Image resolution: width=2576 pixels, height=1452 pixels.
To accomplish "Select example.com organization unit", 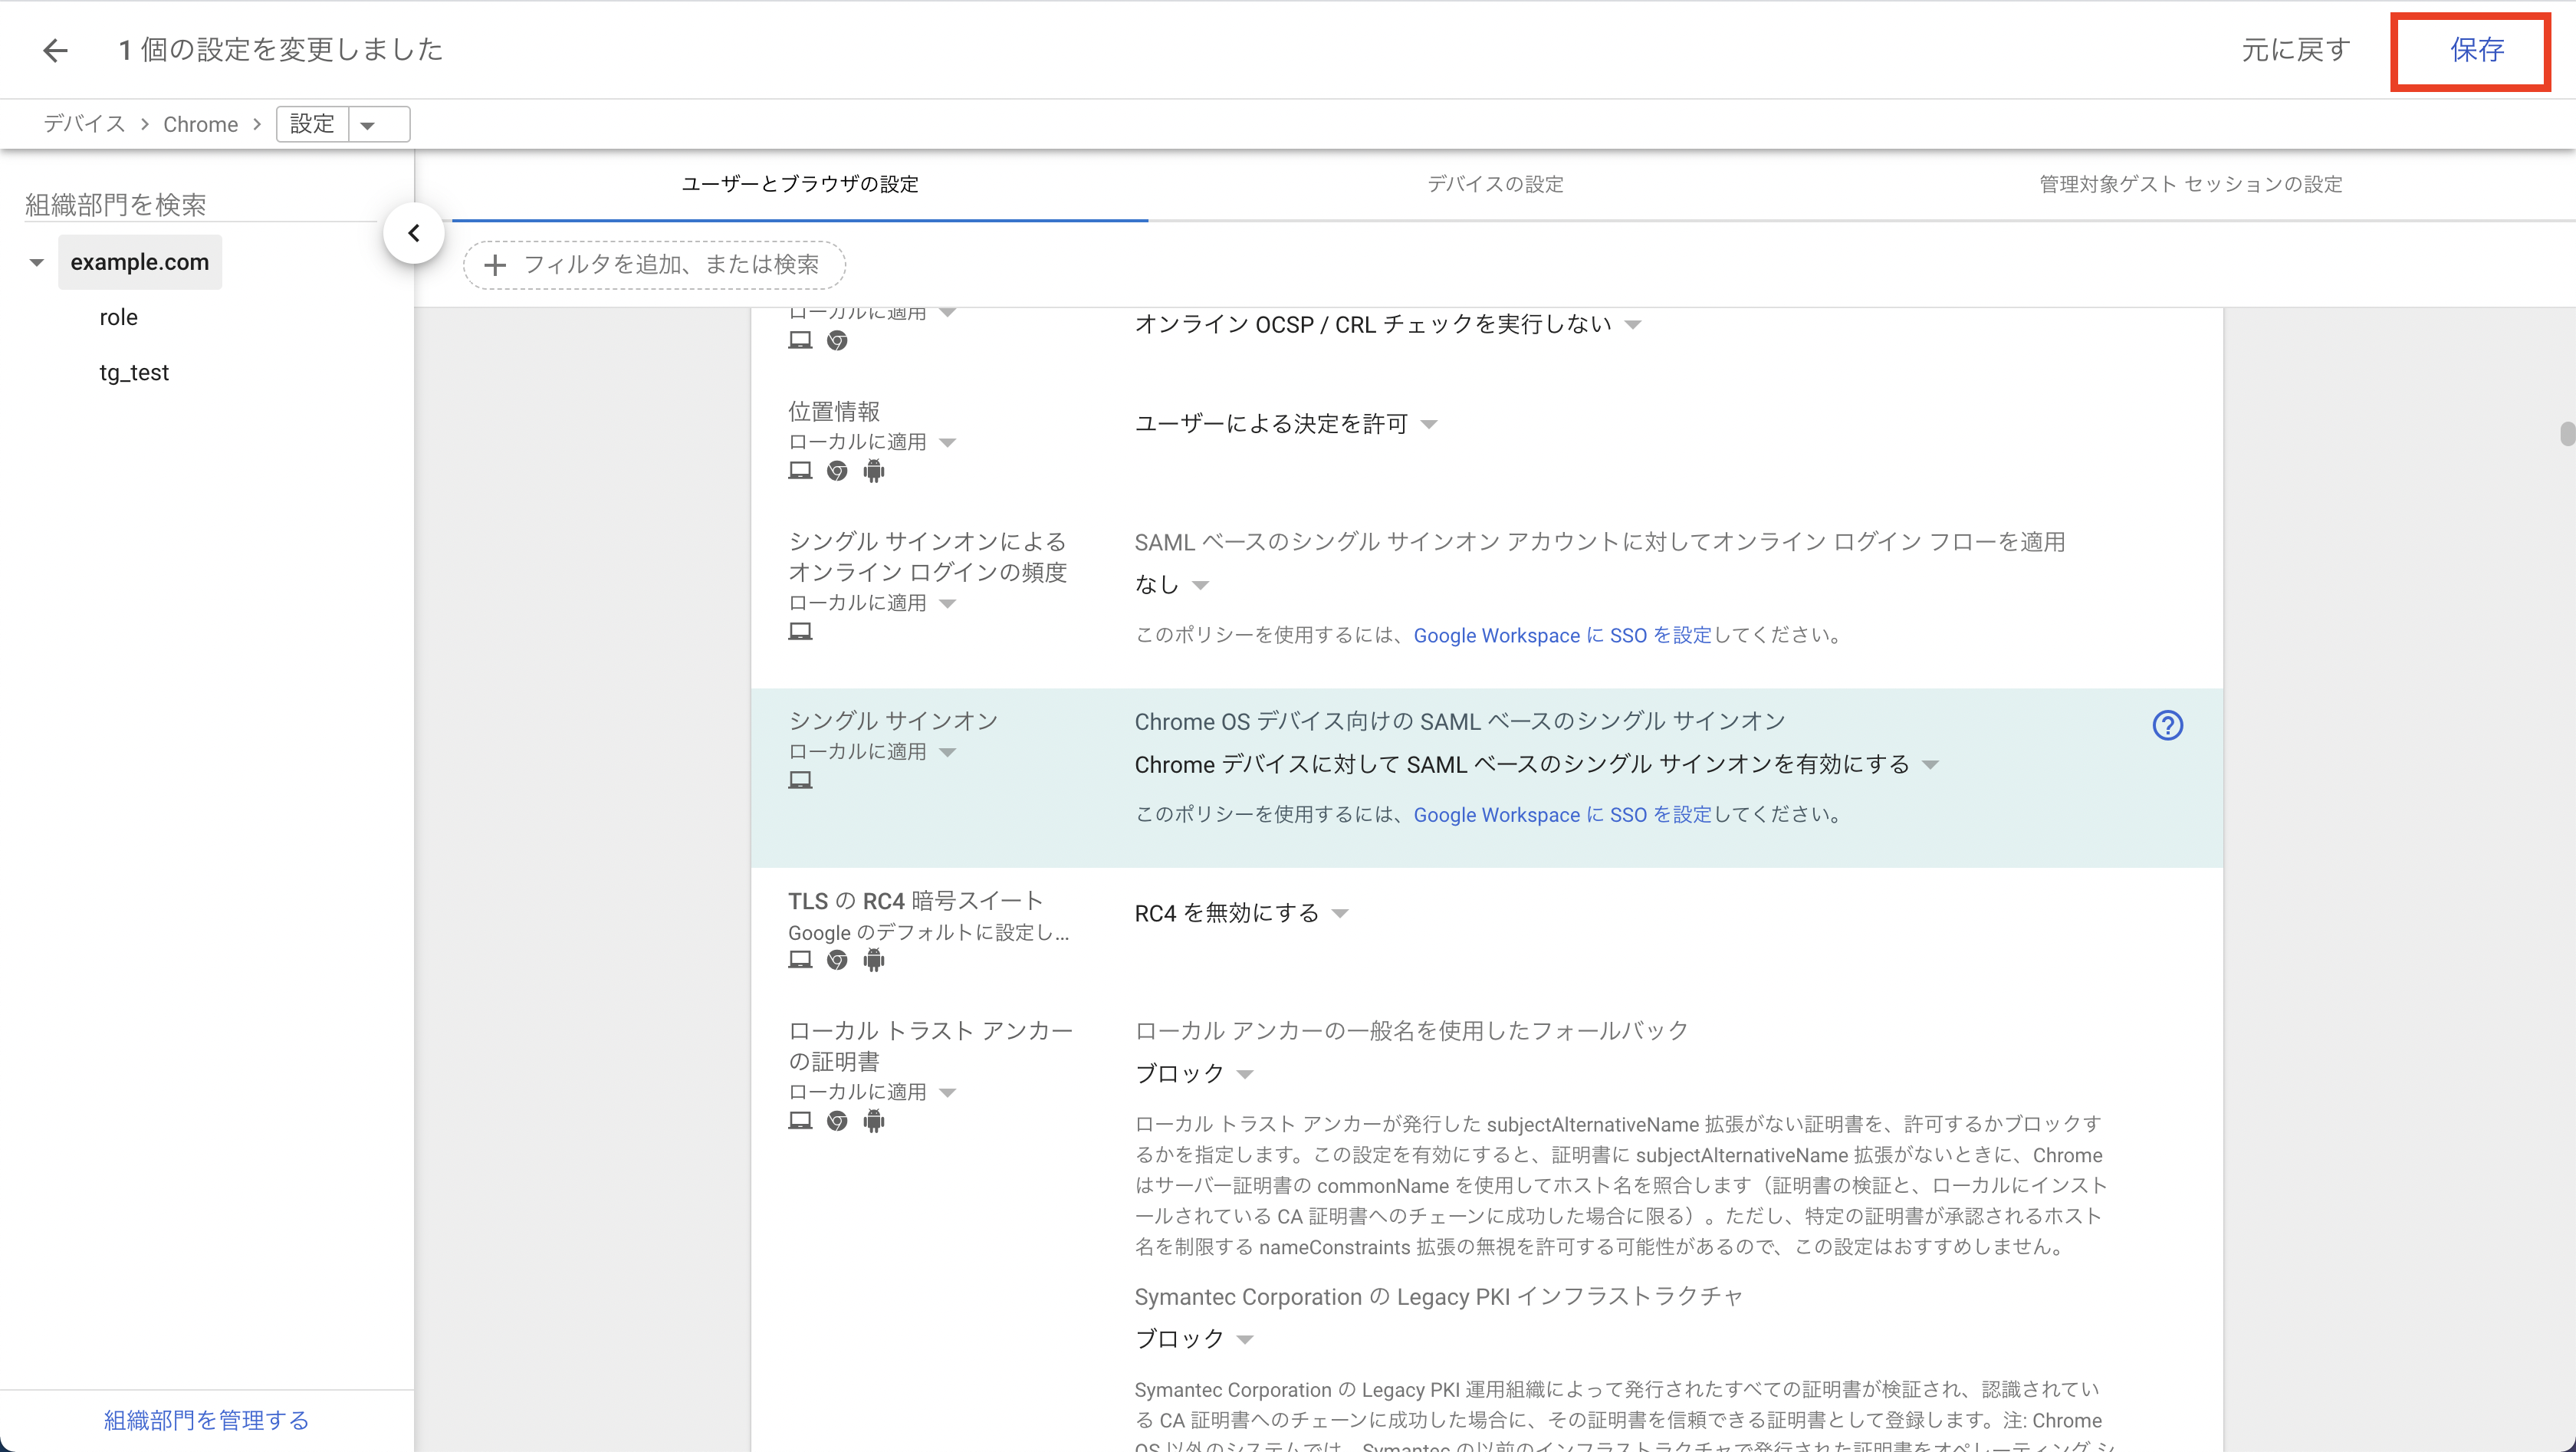I will pyautogui.click(x=140, y=262).
